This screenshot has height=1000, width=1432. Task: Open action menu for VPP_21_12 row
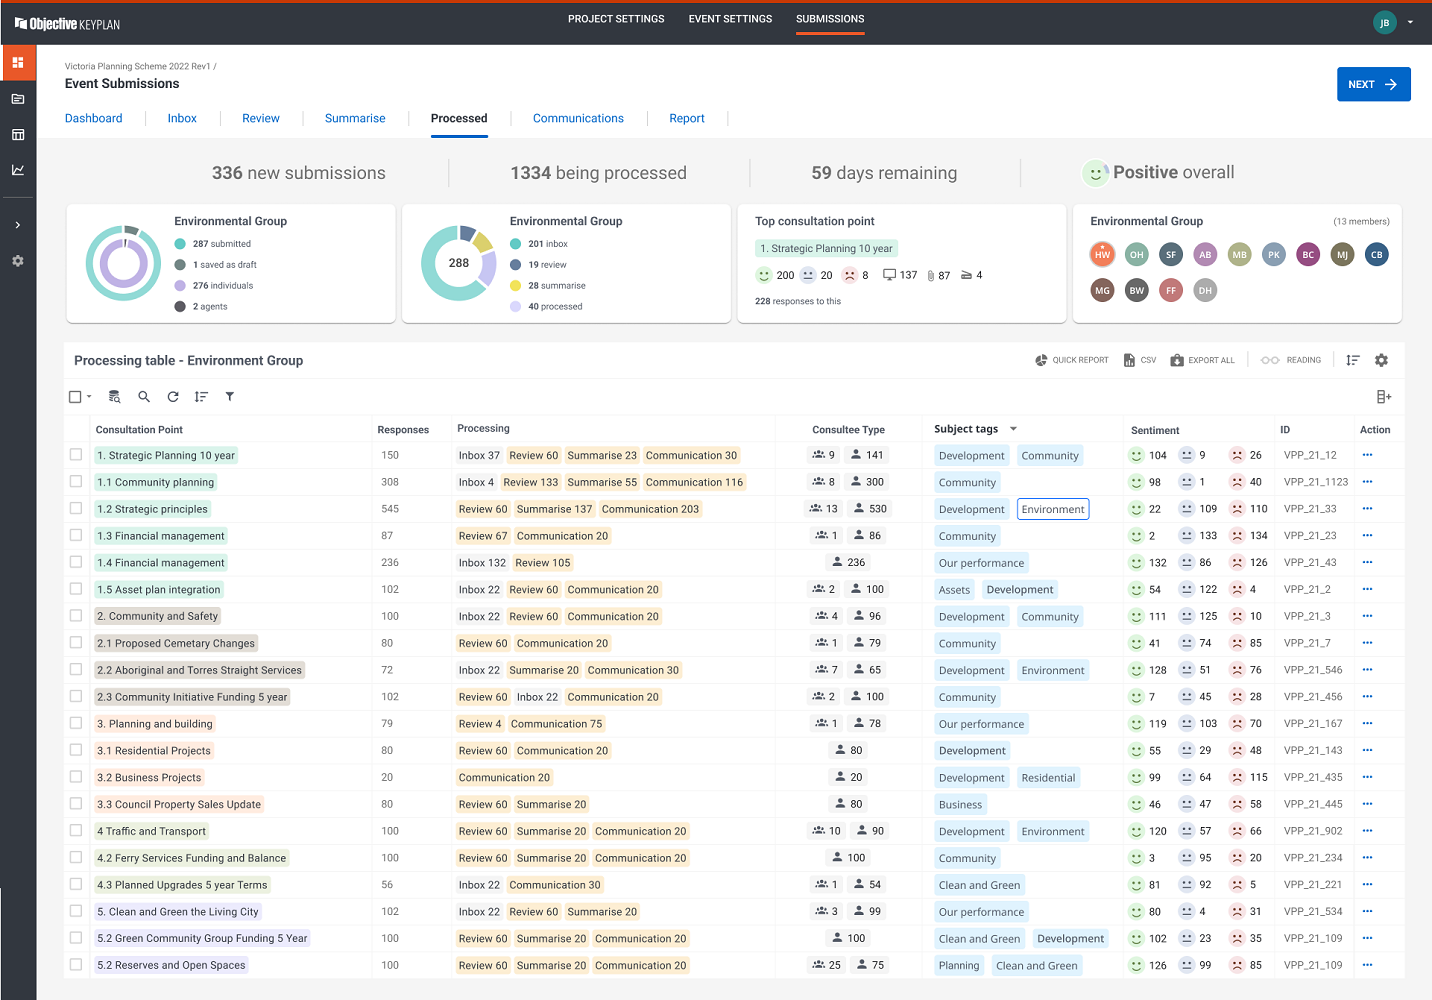1367,455
